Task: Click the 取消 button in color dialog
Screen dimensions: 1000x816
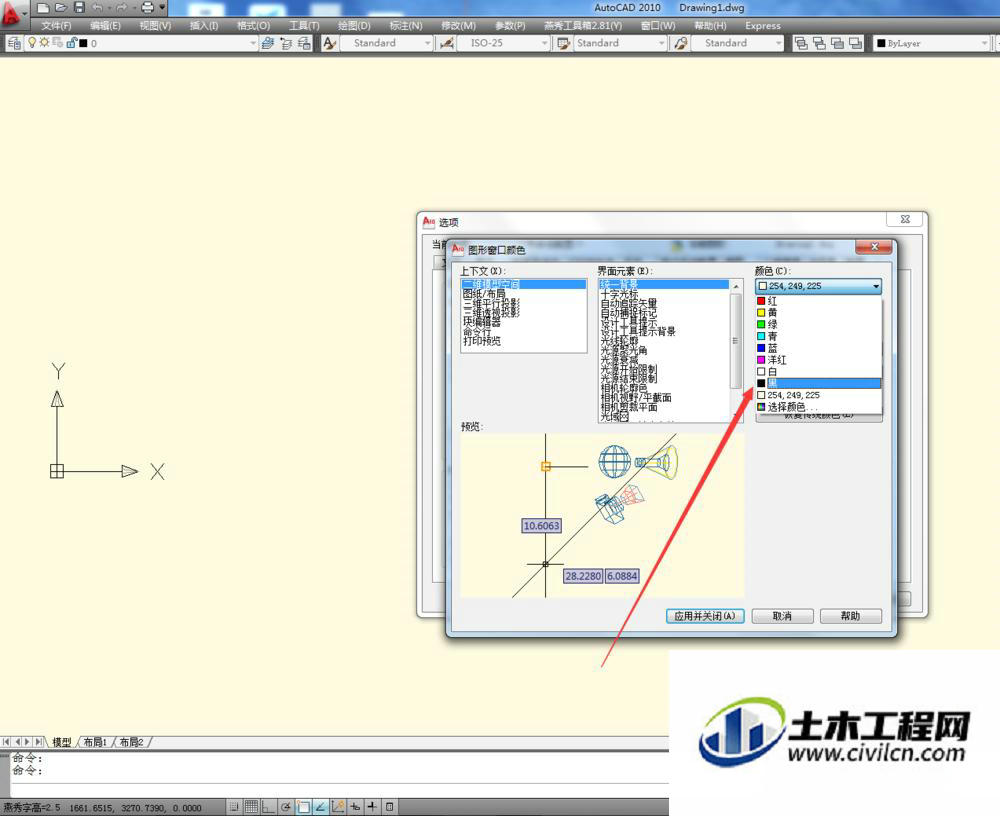Action: [x=782, y=616]
